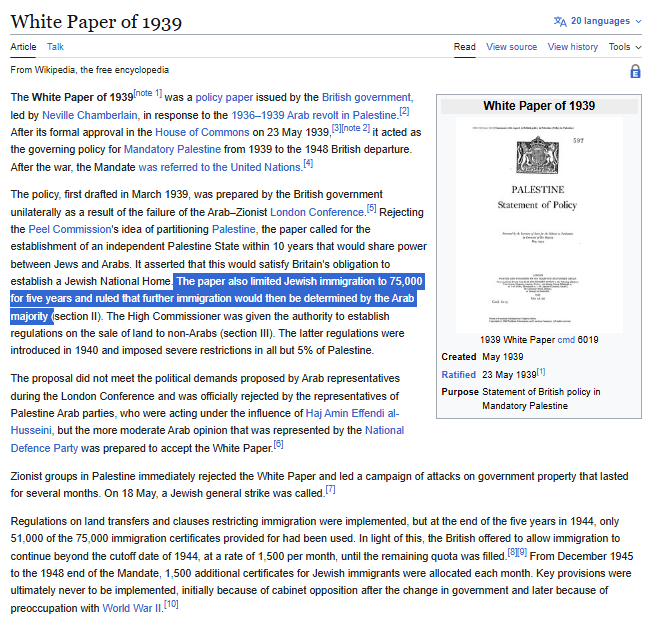649x621 pixels.
Task: Open the View source tab
Action: click(x=511, y=47)
